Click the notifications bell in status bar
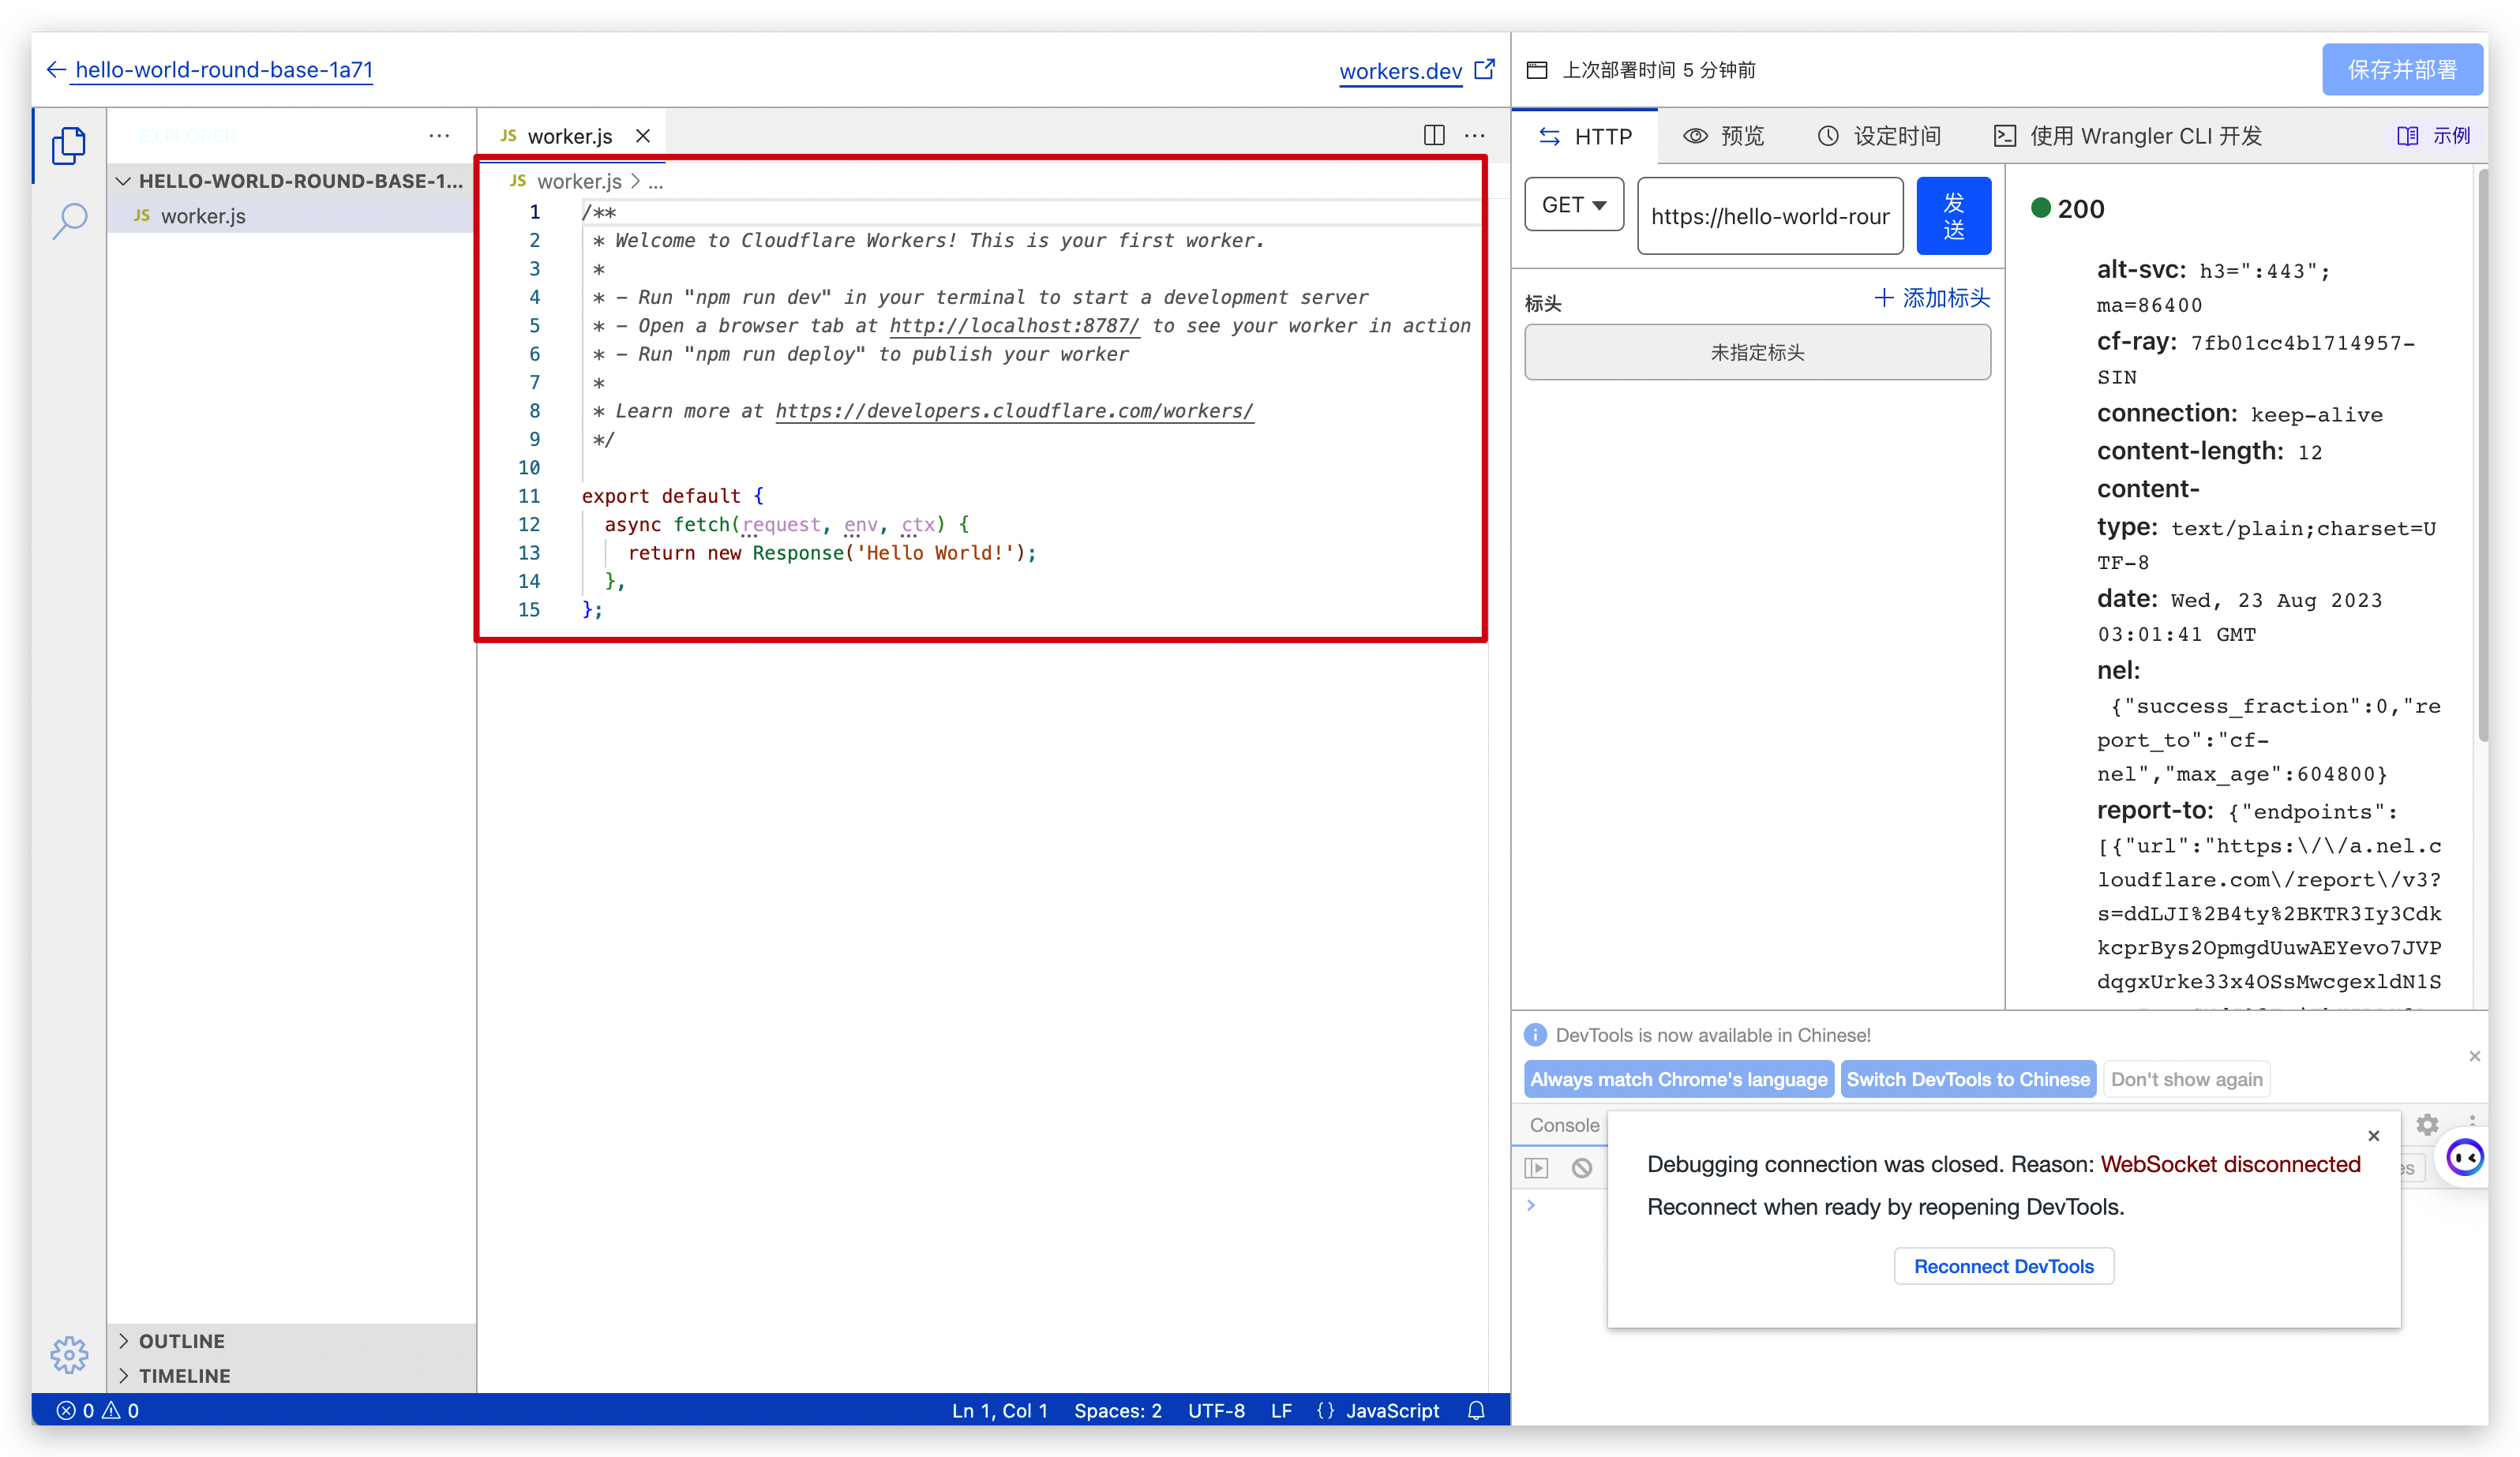The height and width of the screenshot is (1457, 2520). [x=1476, y=1410]
